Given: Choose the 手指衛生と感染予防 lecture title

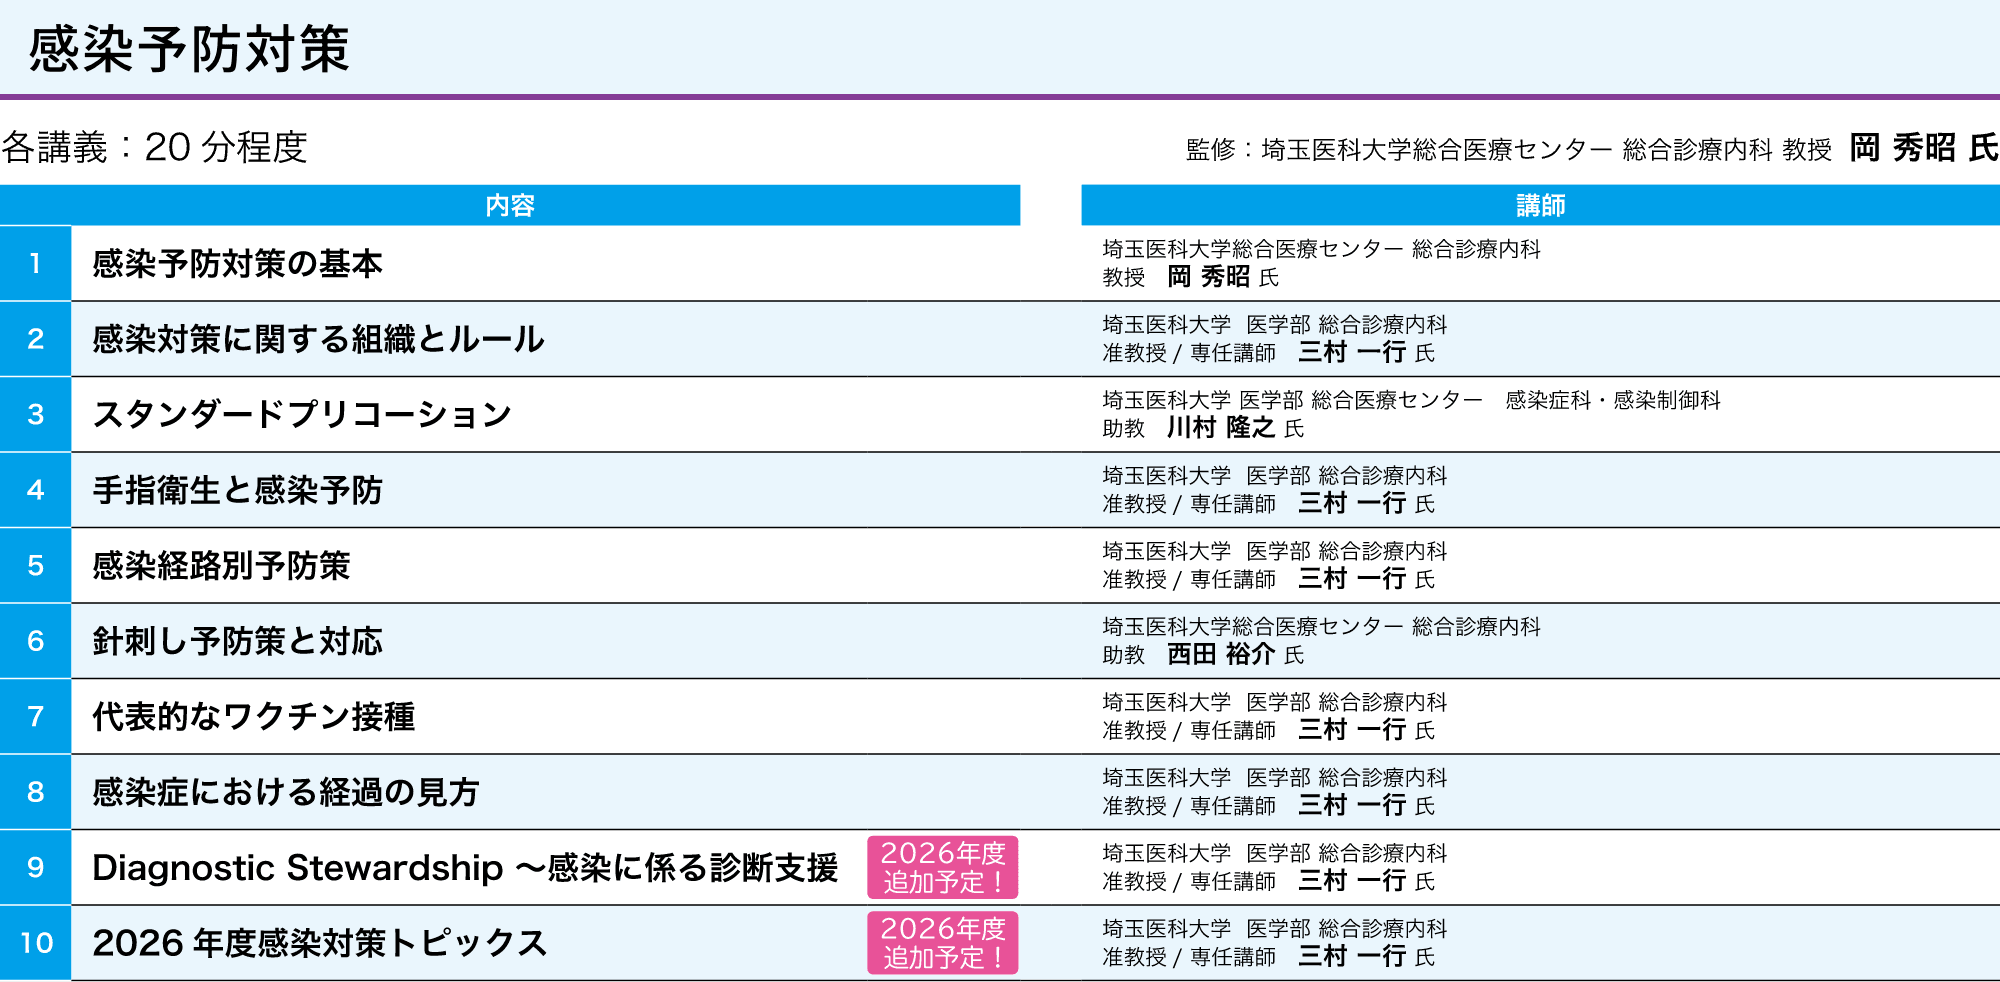Looking at the screenshot, I should 237,491.
